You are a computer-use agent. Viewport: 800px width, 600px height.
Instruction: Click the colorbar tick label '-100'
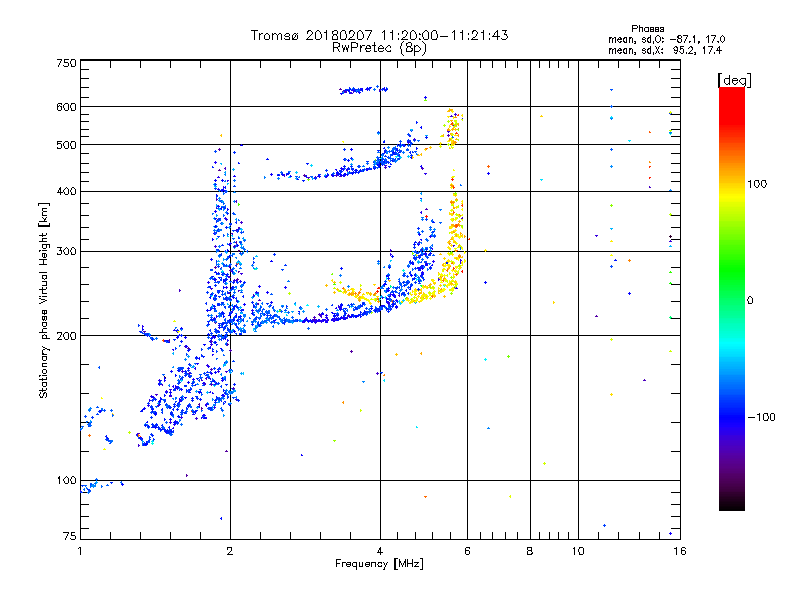coord(762,417)
